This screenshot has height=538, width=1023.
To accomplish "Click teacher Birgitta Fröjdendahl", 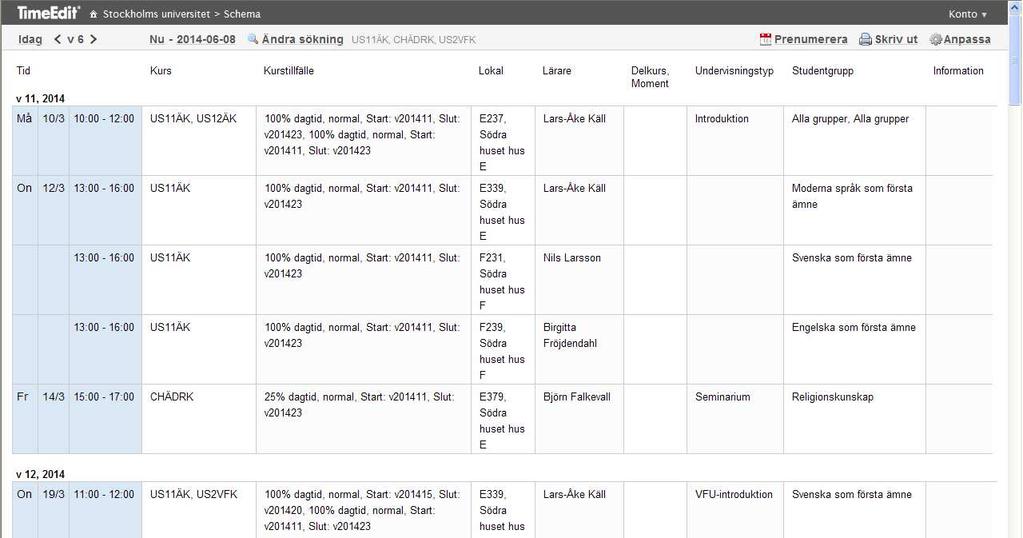I will point(570,335).
